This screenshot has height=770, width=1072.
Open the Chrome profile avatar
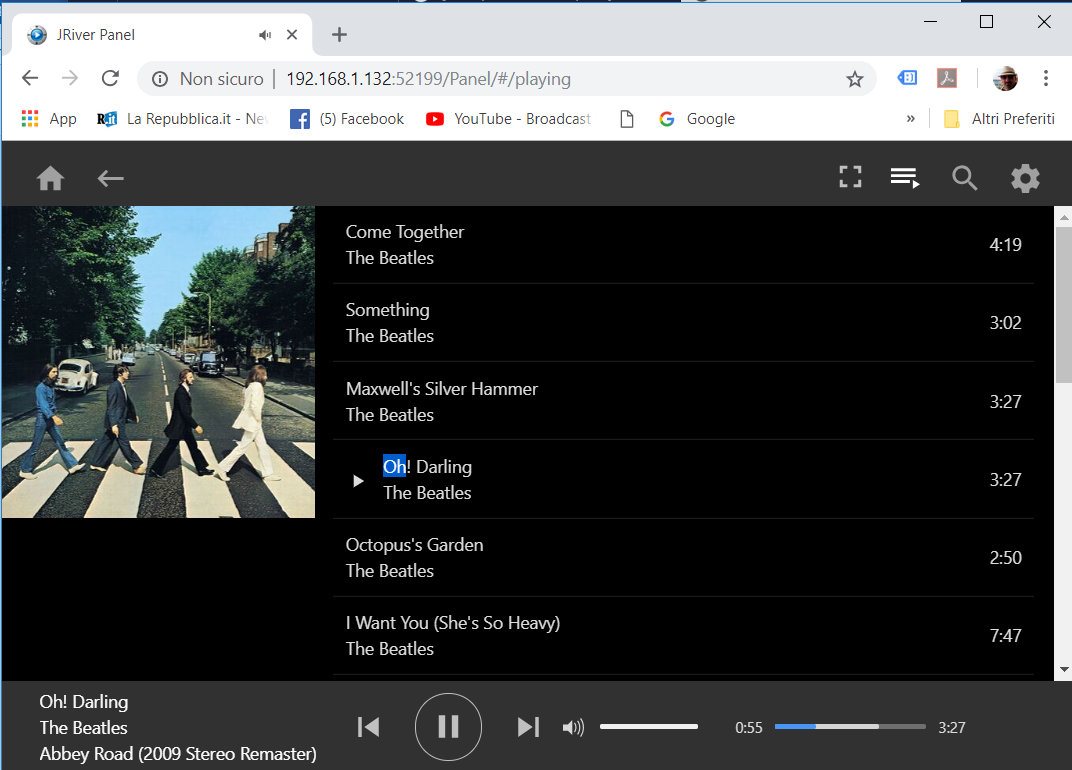pos(1005,79)
